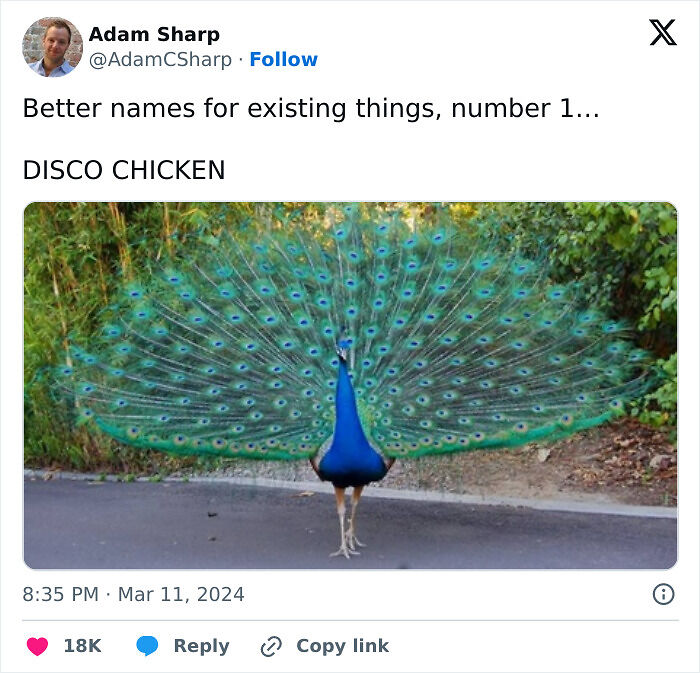
Task: Select the Copy link text
Action: (342, 646)
